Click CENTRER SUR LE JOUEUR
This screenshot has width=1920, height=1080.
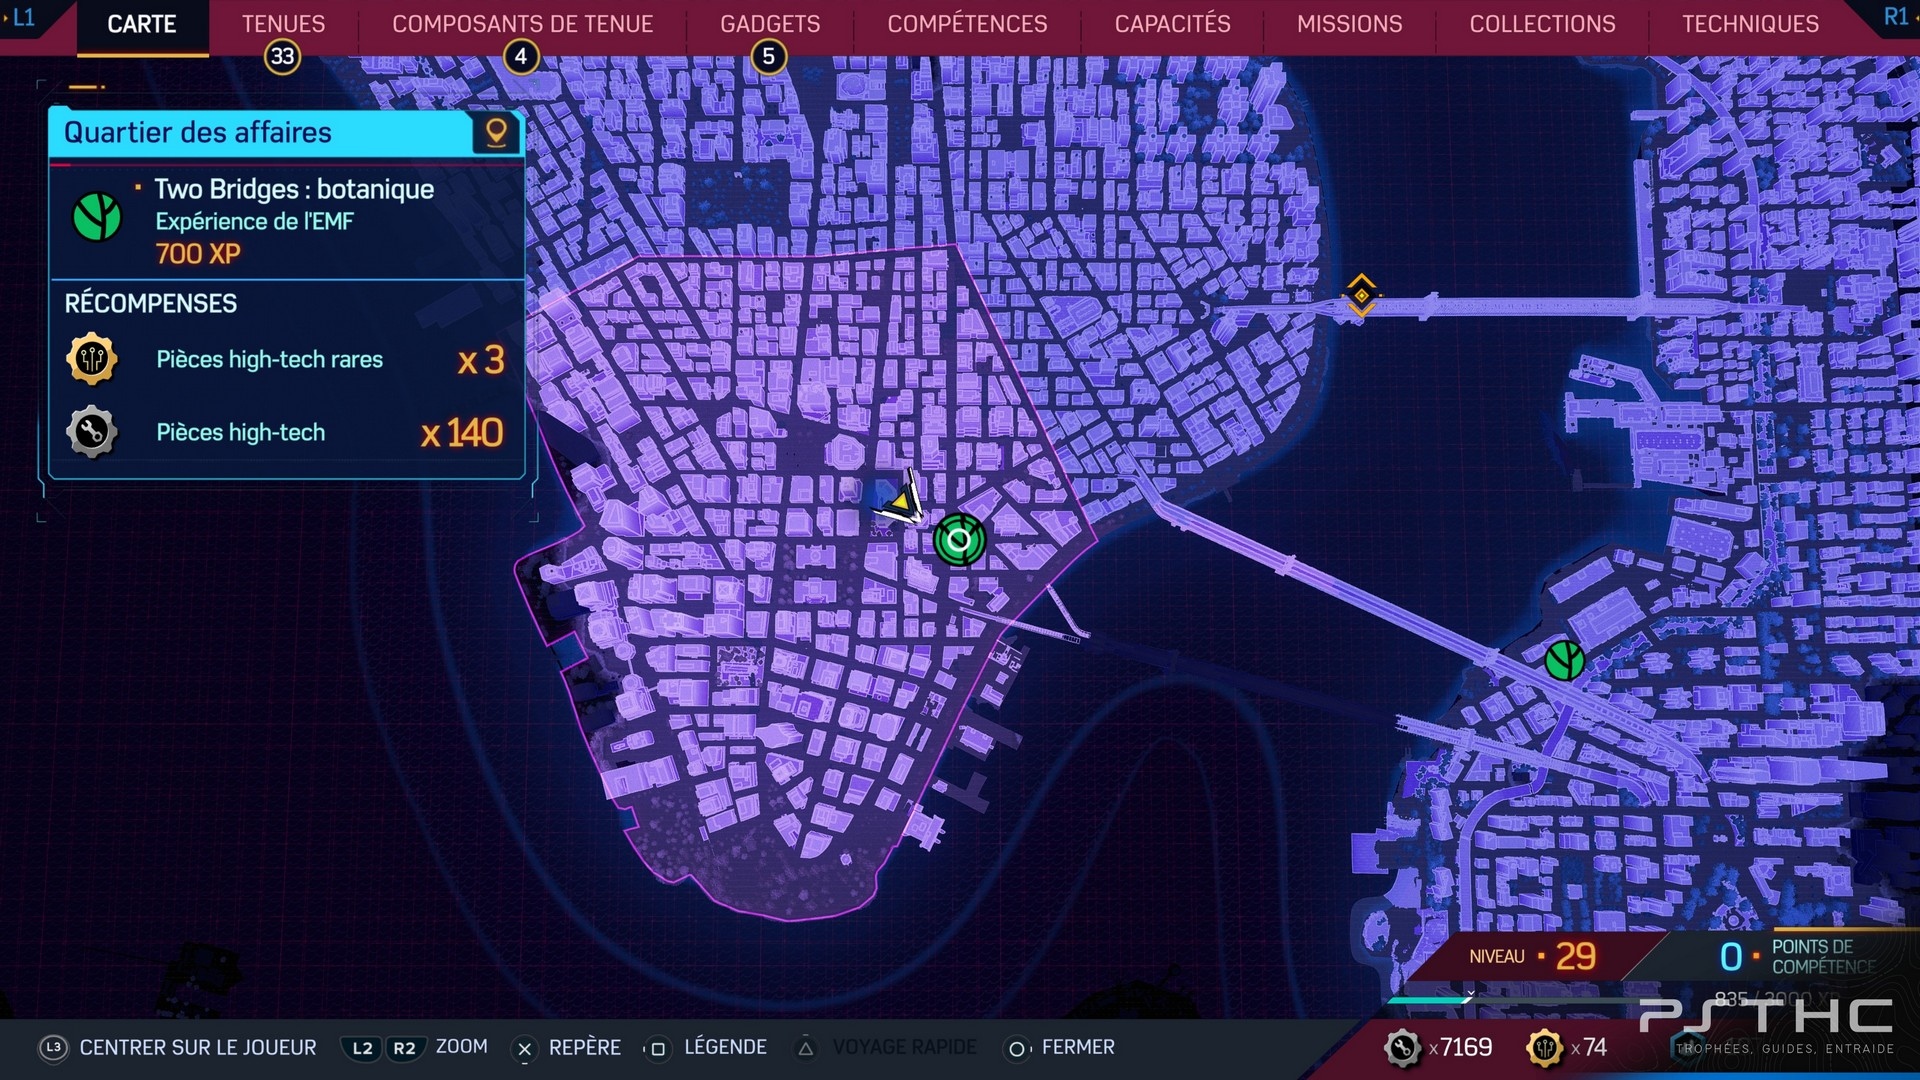(x=198, y=1048)
